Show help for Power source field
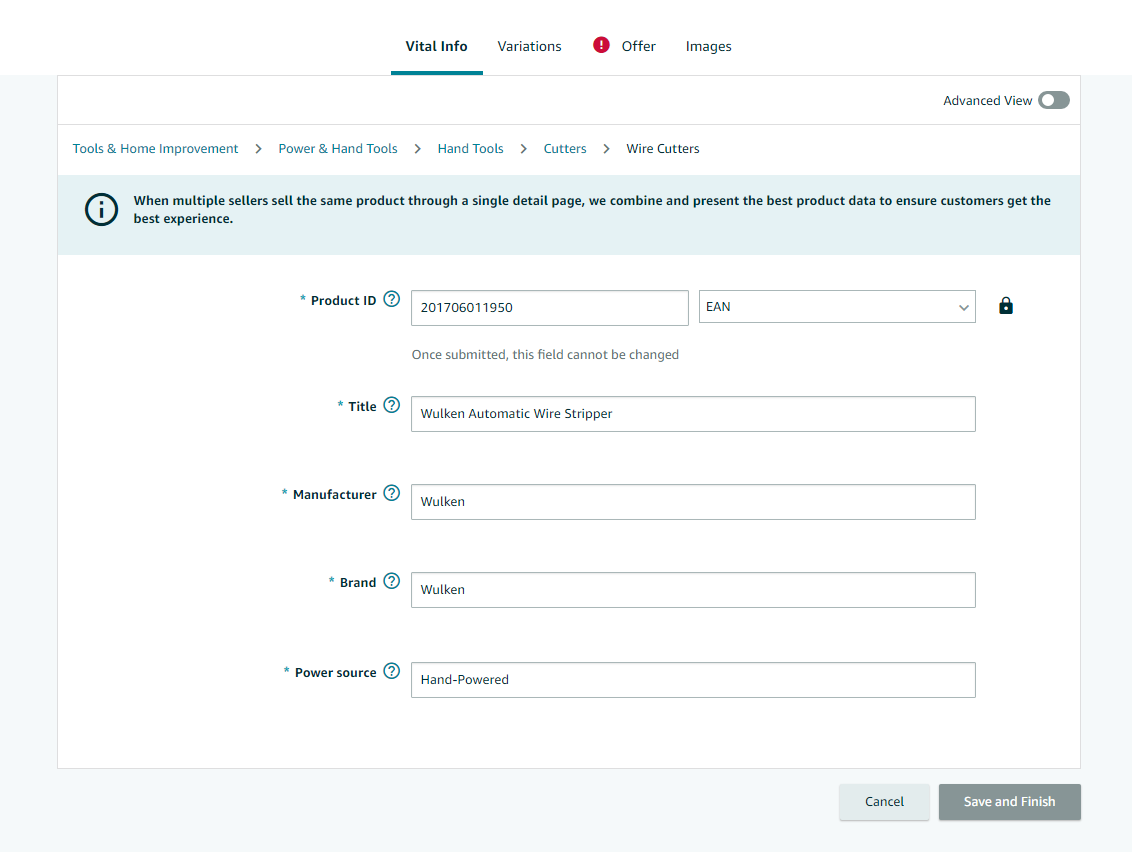 (x=392, y=671)
